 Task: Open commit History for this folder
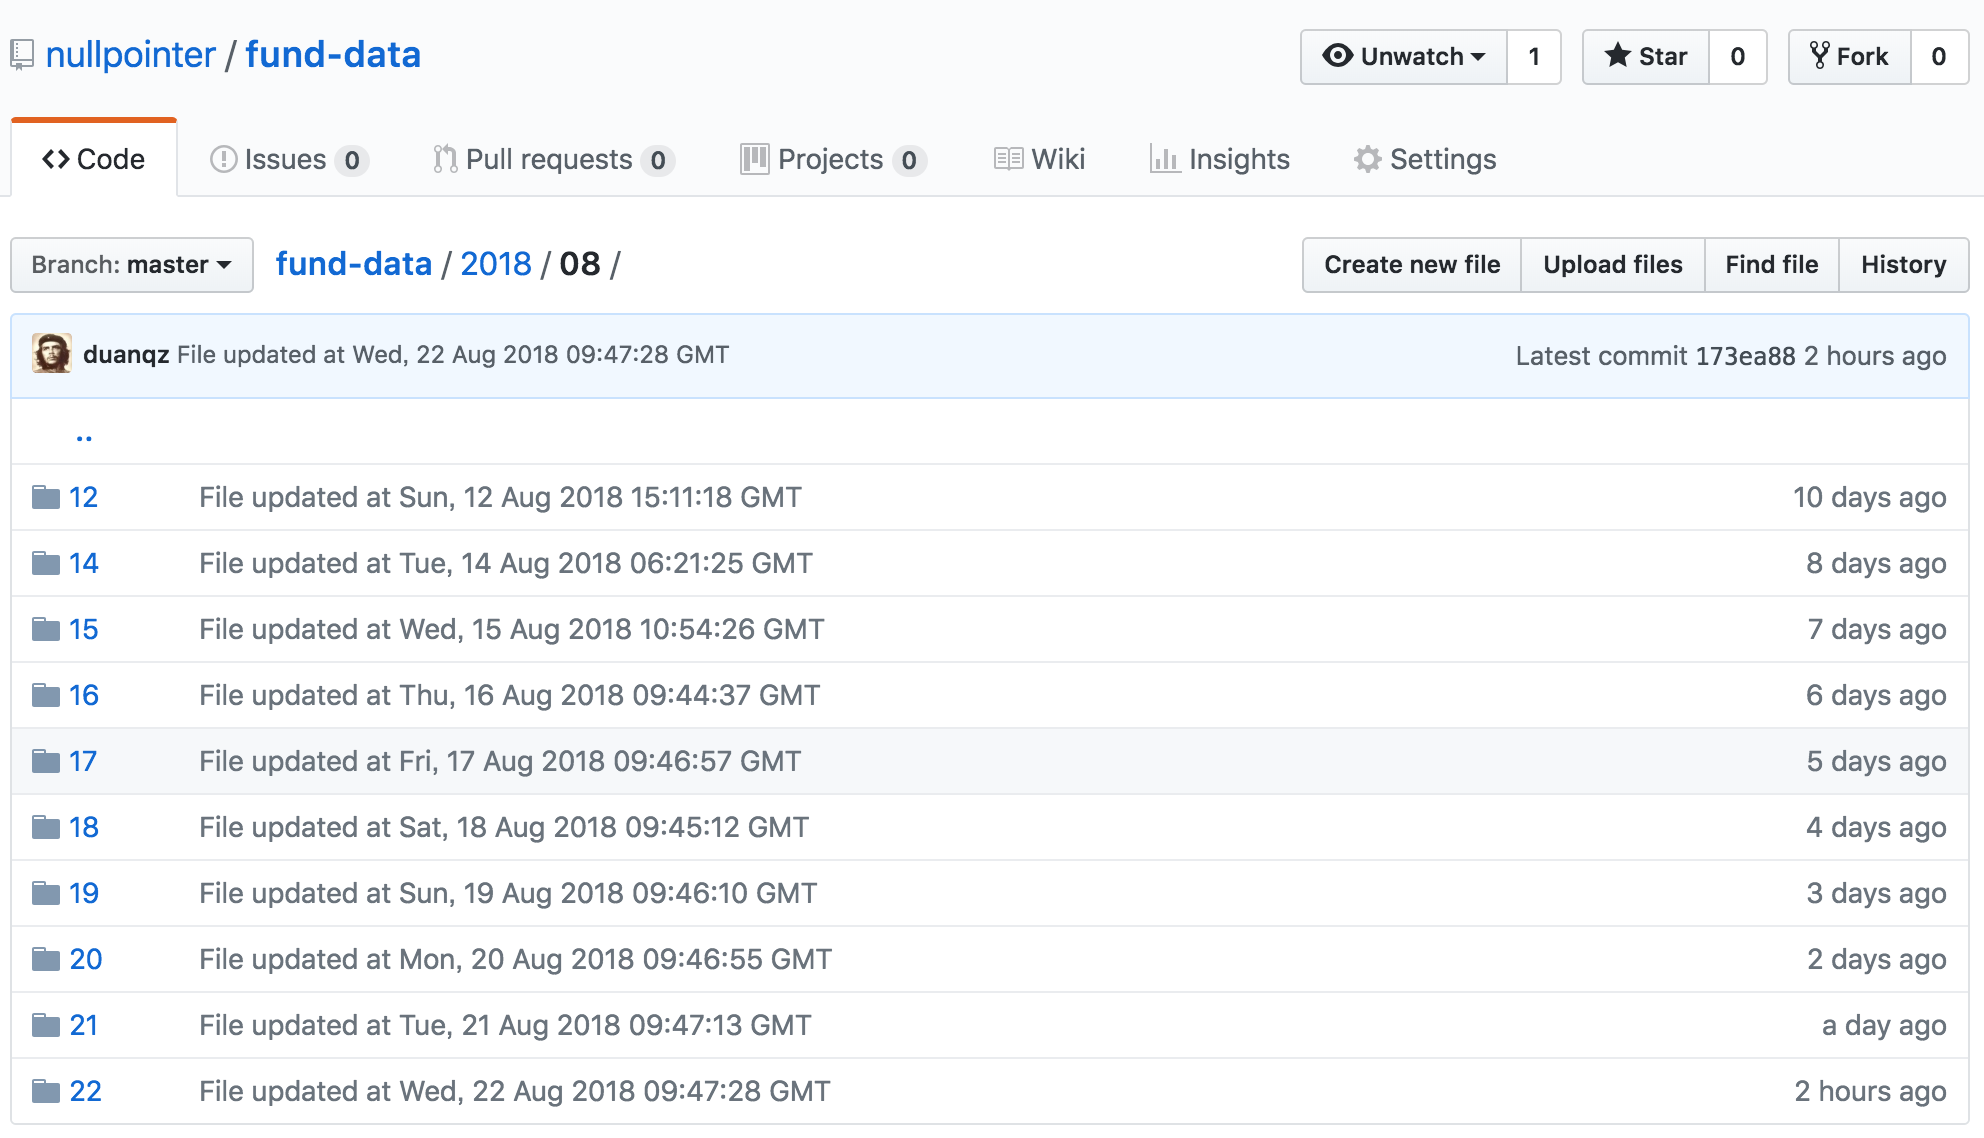point(1903,265)
